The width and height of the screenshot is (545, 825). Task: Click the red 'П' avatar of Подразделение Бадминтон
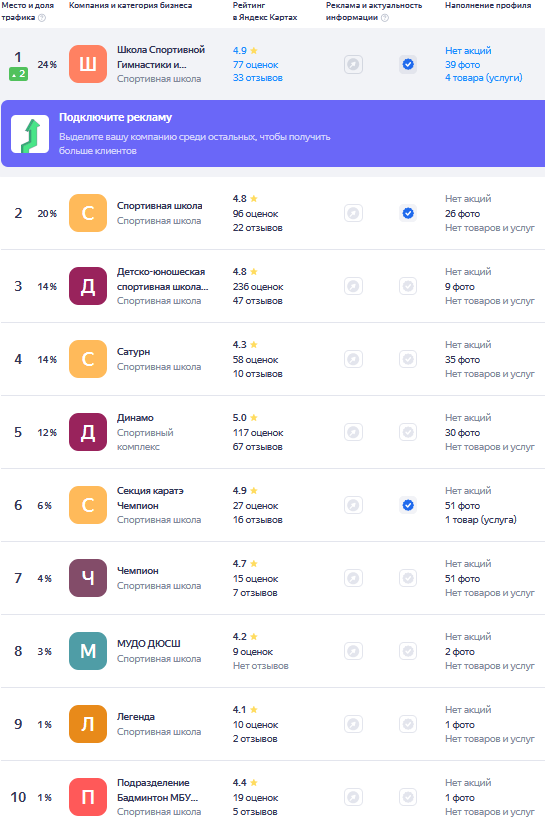(x=88, y=797)
